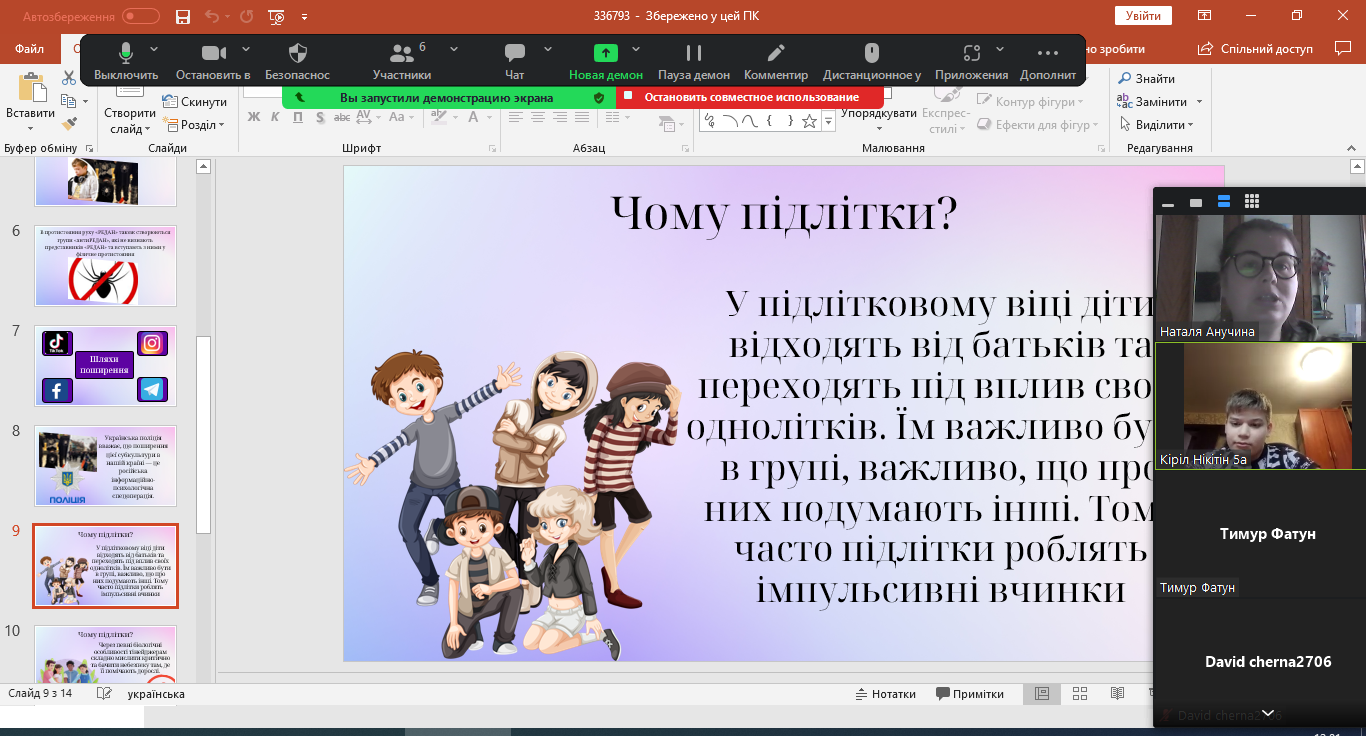Cut selection with scissors icon
The image size is (1366, 736).
[69, 78]
